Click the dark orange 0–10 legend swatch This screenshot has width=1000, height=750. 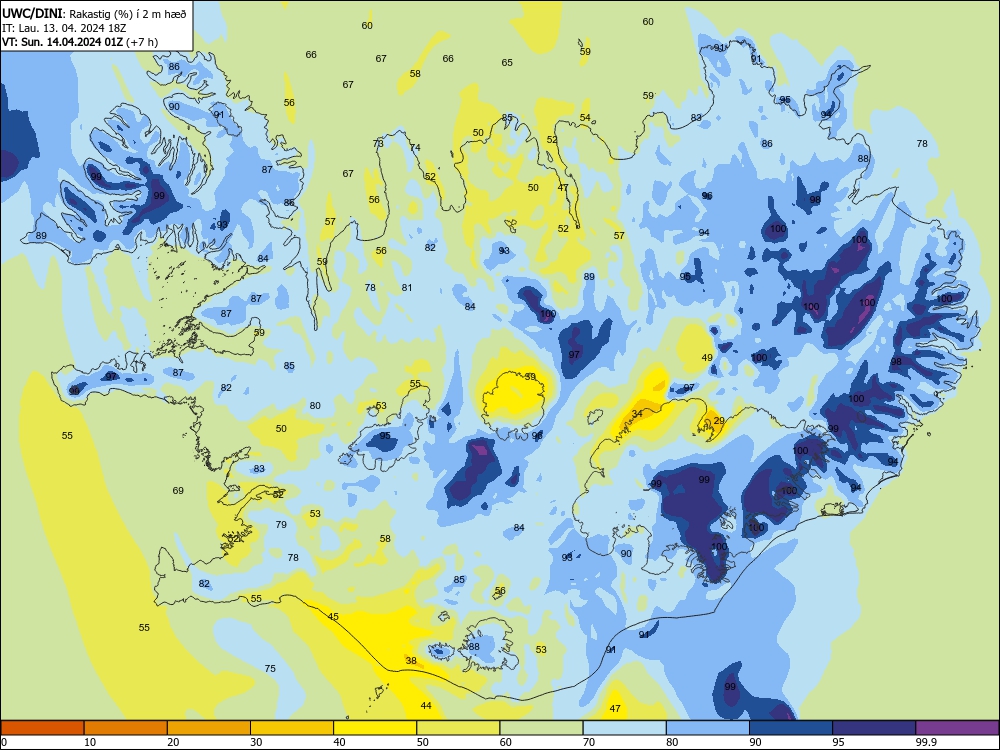point(42,728)
